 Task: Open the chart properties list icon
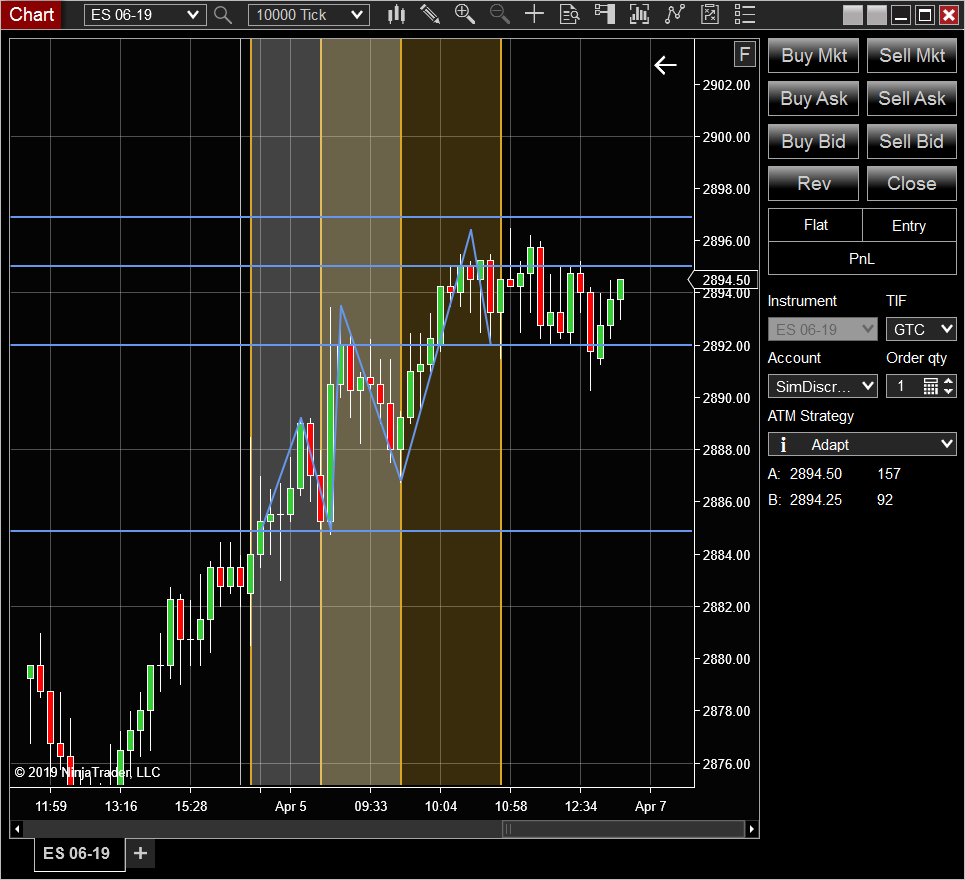(x=745, y=14)
